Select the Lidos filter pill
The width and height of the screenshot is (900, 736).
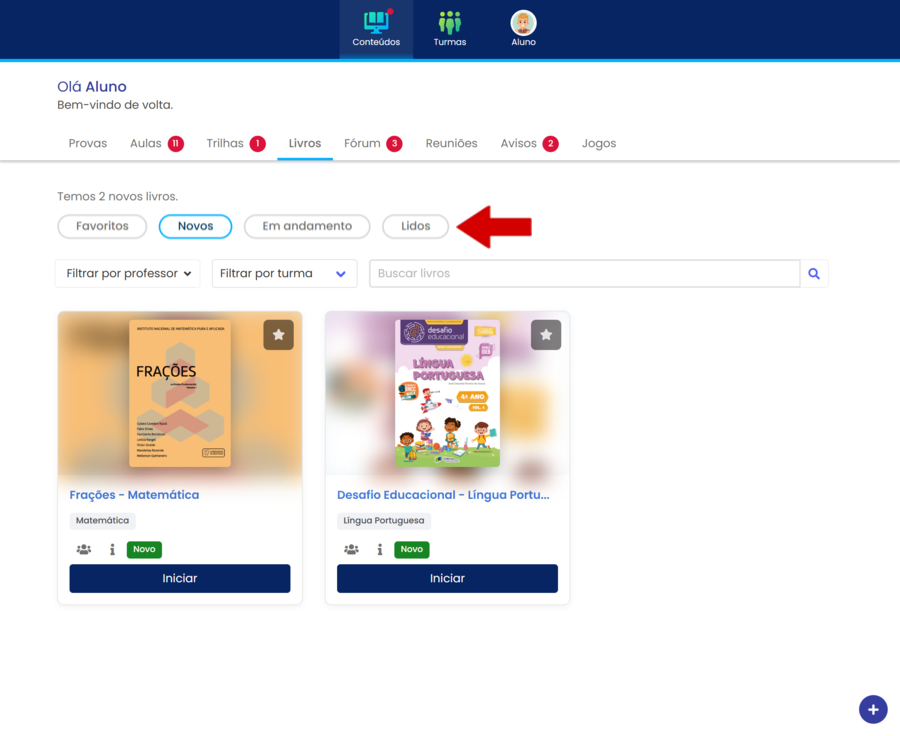(415, 226)
